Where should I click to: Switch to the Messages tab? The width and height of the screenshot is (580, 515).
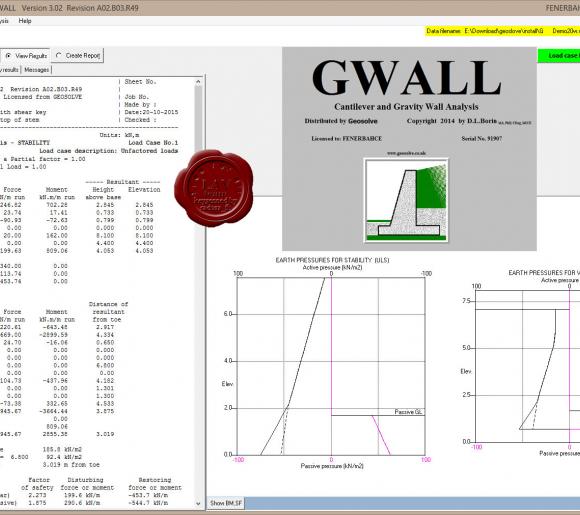(x=36, y=70)
